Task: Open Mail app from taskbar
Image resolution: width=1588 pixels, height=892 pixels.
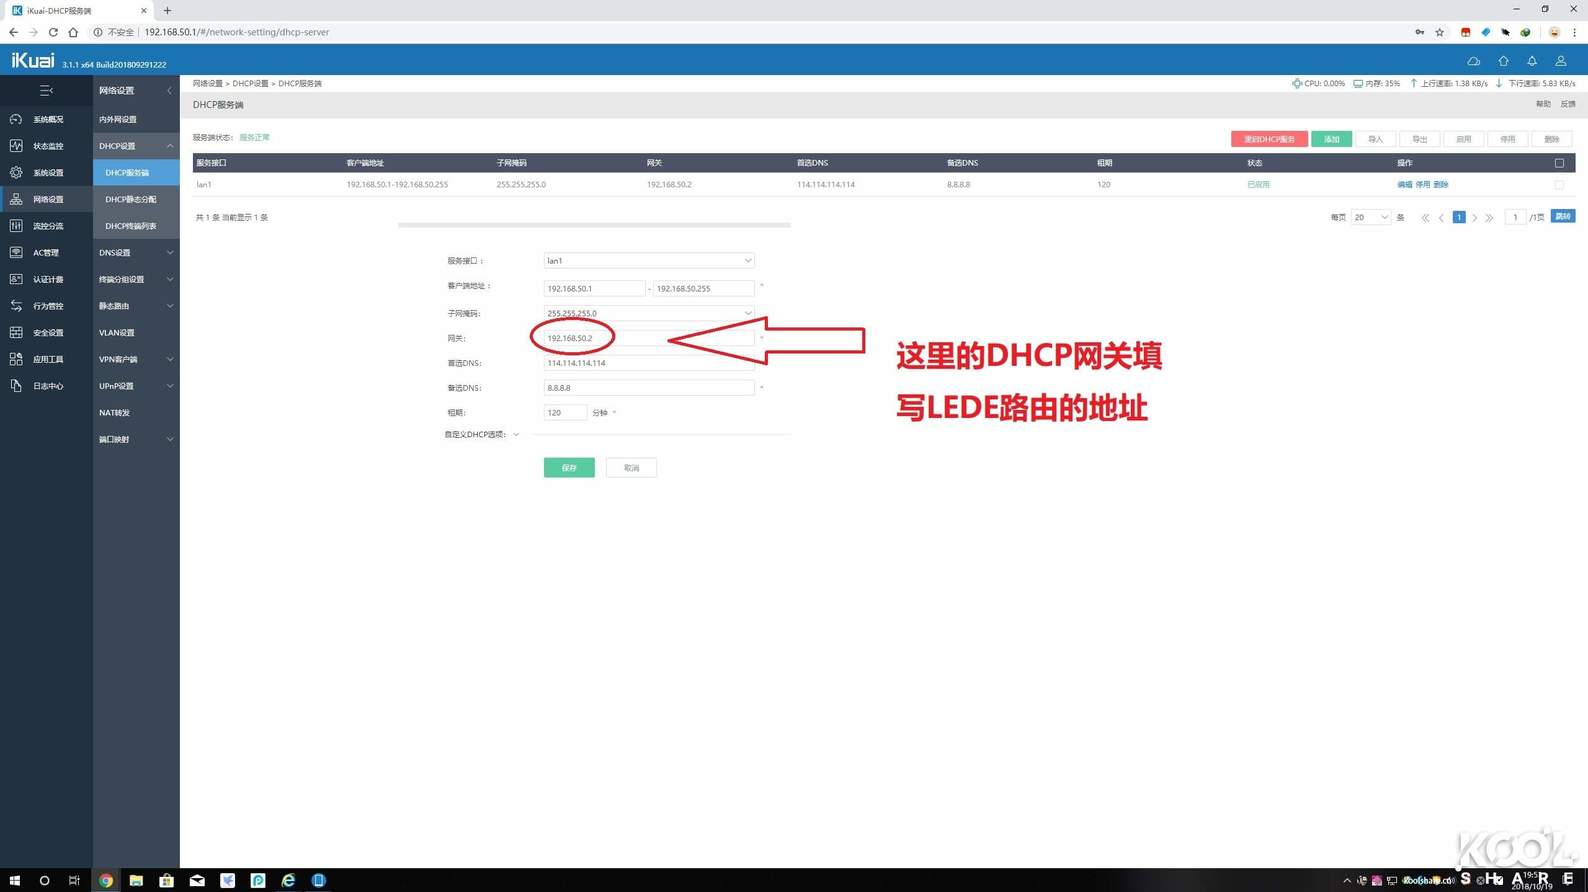Action: tap(197, 880)
